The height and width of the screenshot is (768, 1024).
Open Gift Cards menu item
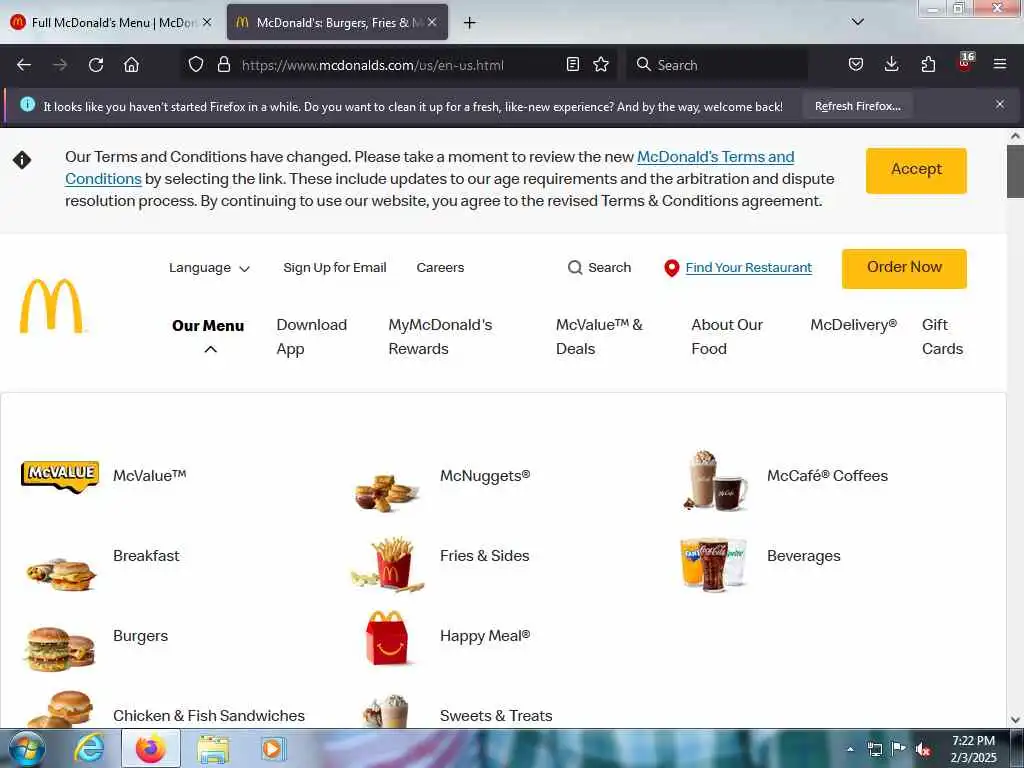[942, 337]
